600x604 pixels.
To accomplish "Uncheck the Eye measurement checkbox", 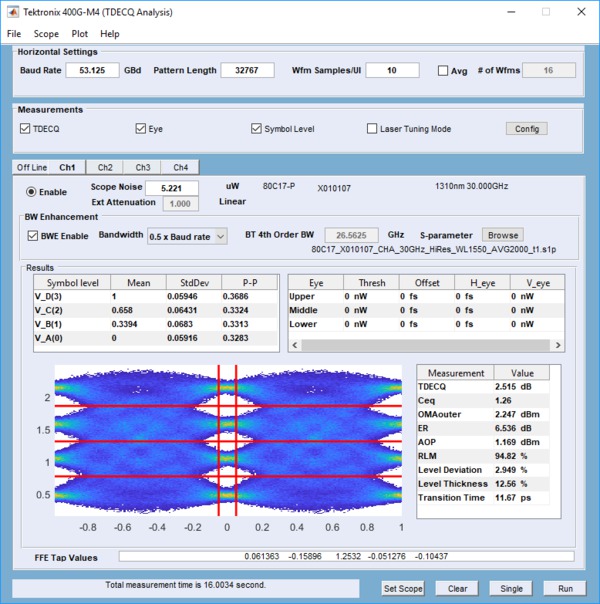I will pos(141,129).
